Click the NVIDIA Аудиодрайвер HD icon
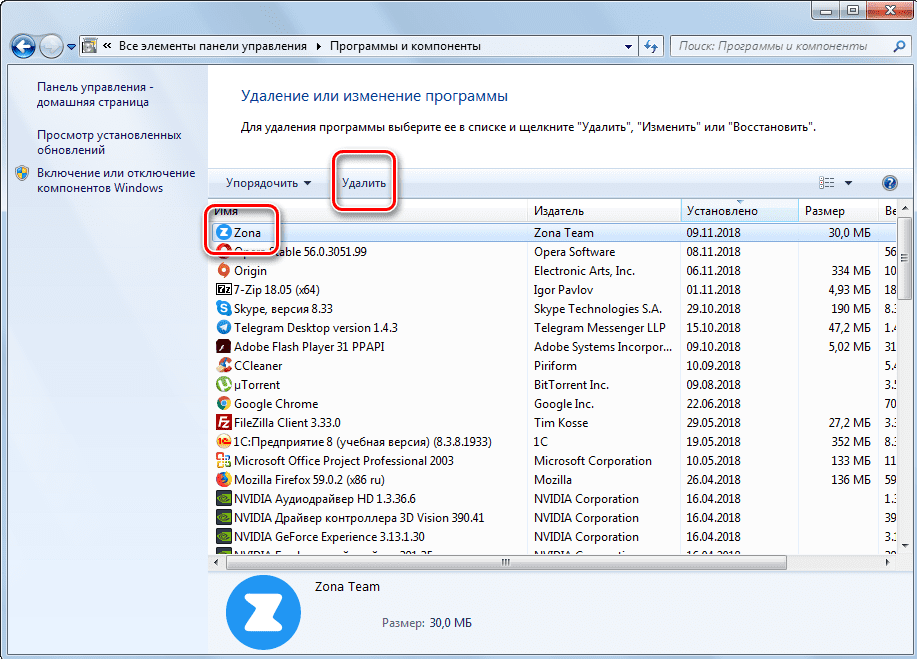 click(x=223, y=498)
